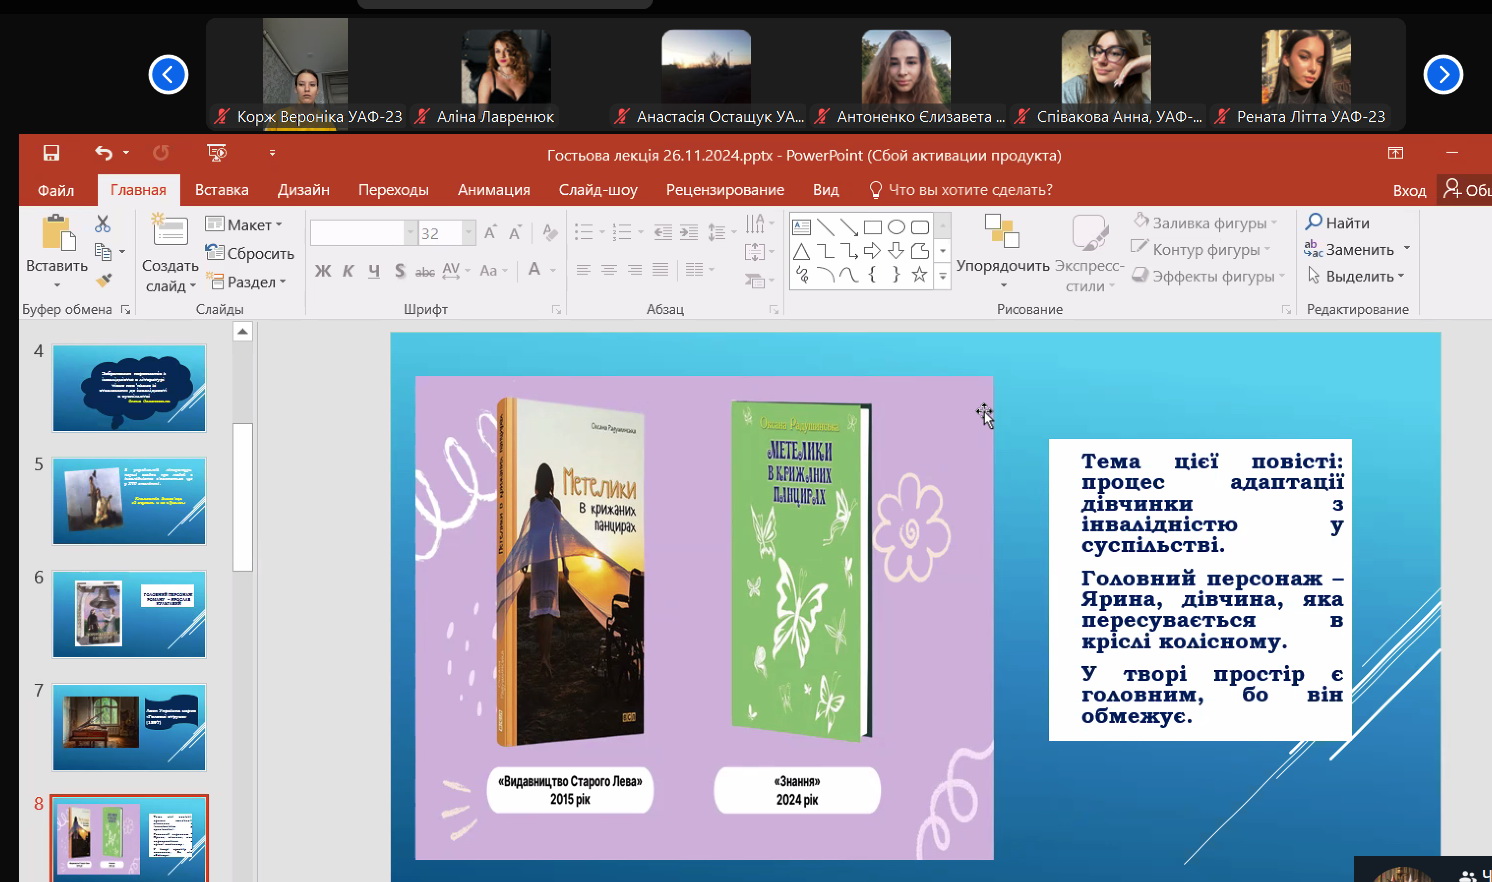Justify the paragraph text
The height and width of the screenshot is (882, 1492).
click(660, 270)
